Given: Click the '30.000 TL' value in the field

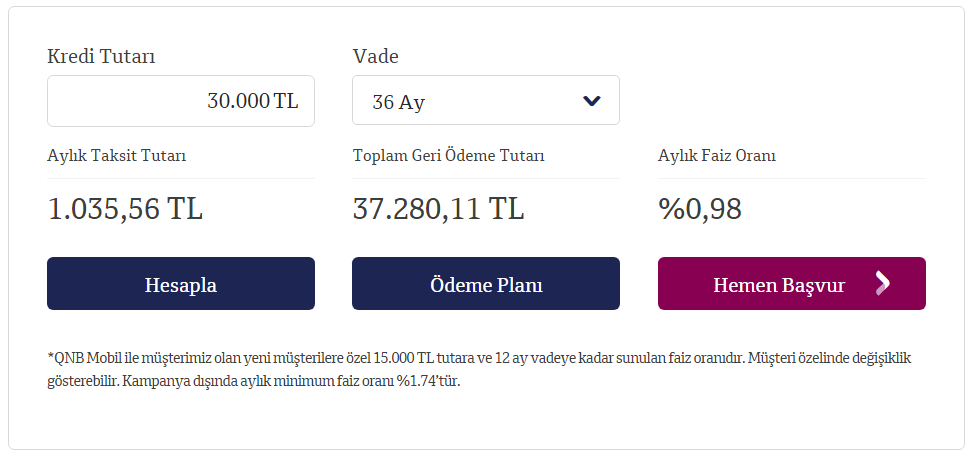Looking at the screenshot, I should 253,101.
